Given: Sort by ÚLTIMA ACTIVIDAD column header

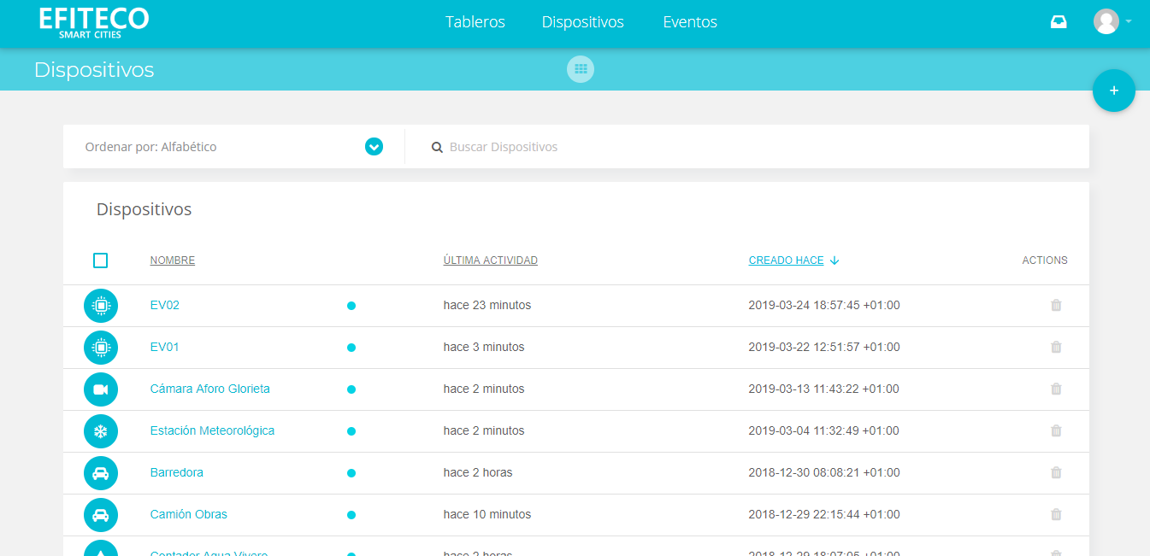Looking at the screenshot, I should click(x=491, y=260).
